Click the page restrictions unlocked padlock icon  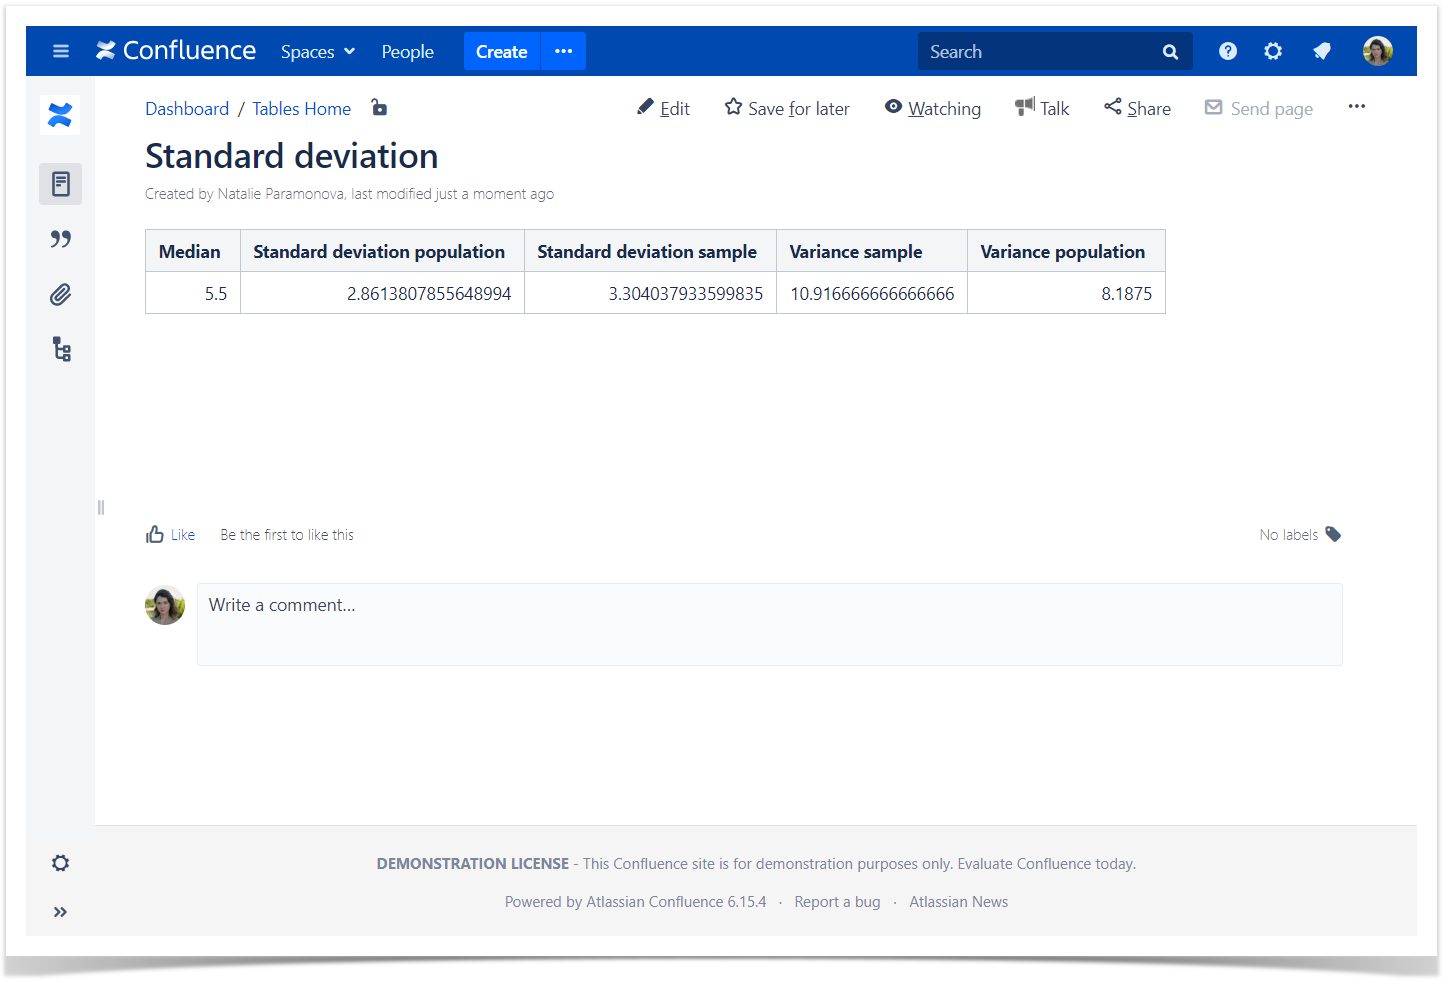point(379,108)
